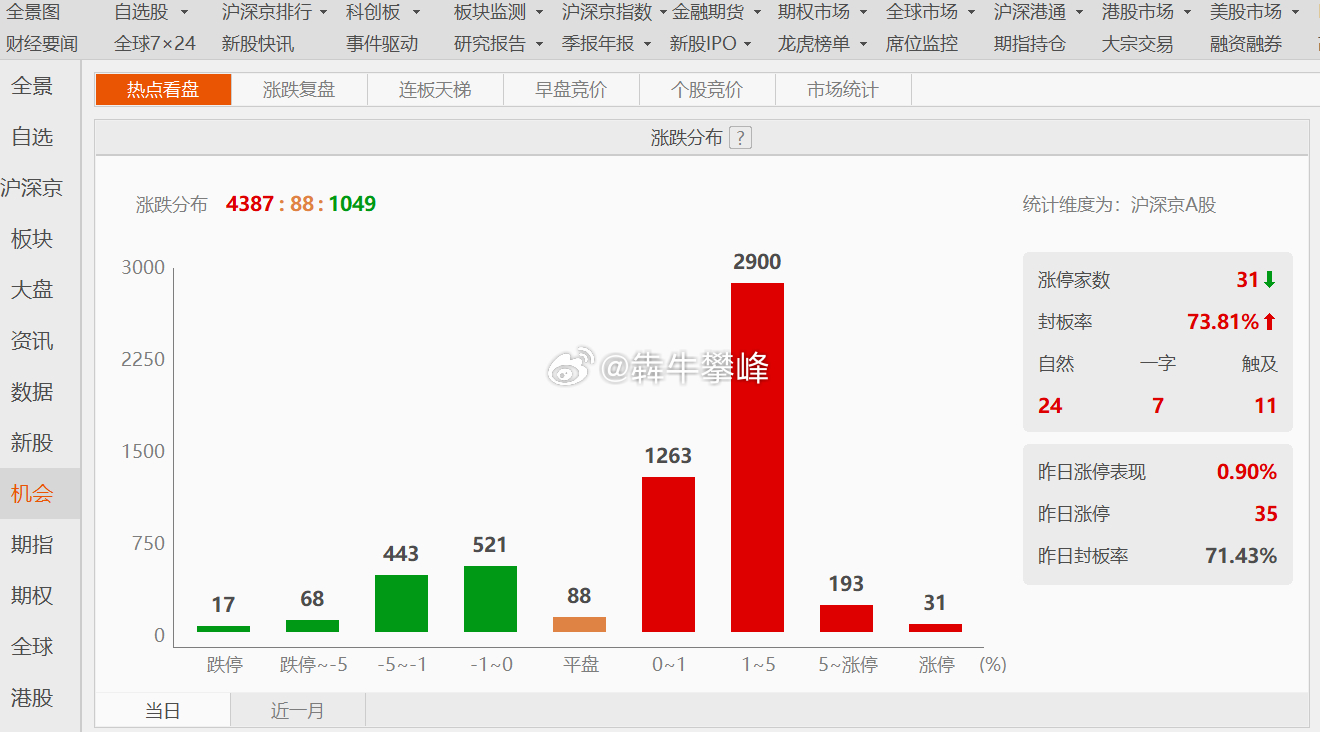This screenshot has height=732, width=1320.
Task: Switch chart to 近一月 tab
Action: coord(298,711)
